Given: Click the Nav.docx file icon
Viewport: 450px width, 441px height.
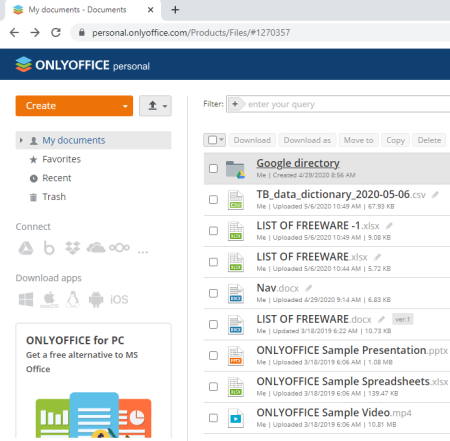Looking at the screenshot, I should 236,293.
